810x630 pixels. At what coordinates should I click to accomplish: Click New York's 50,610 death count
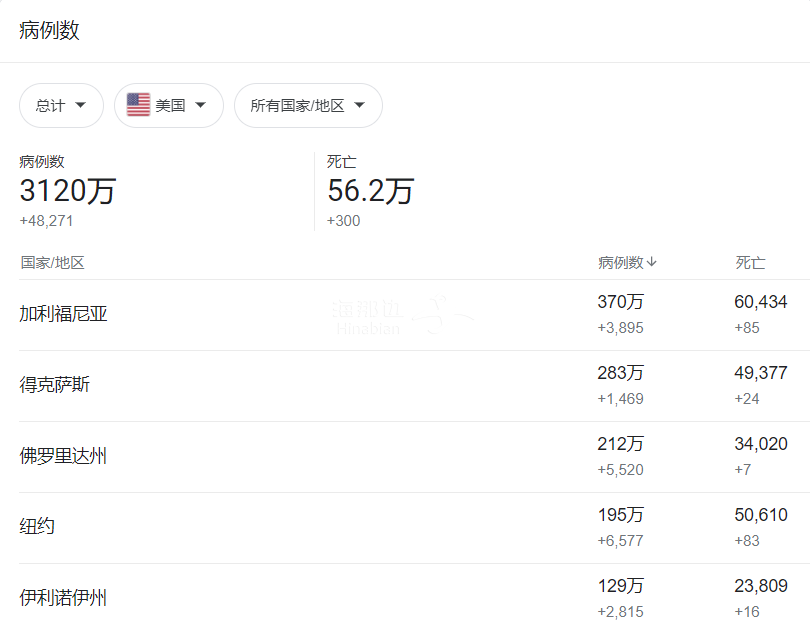[x=760, y=515]
